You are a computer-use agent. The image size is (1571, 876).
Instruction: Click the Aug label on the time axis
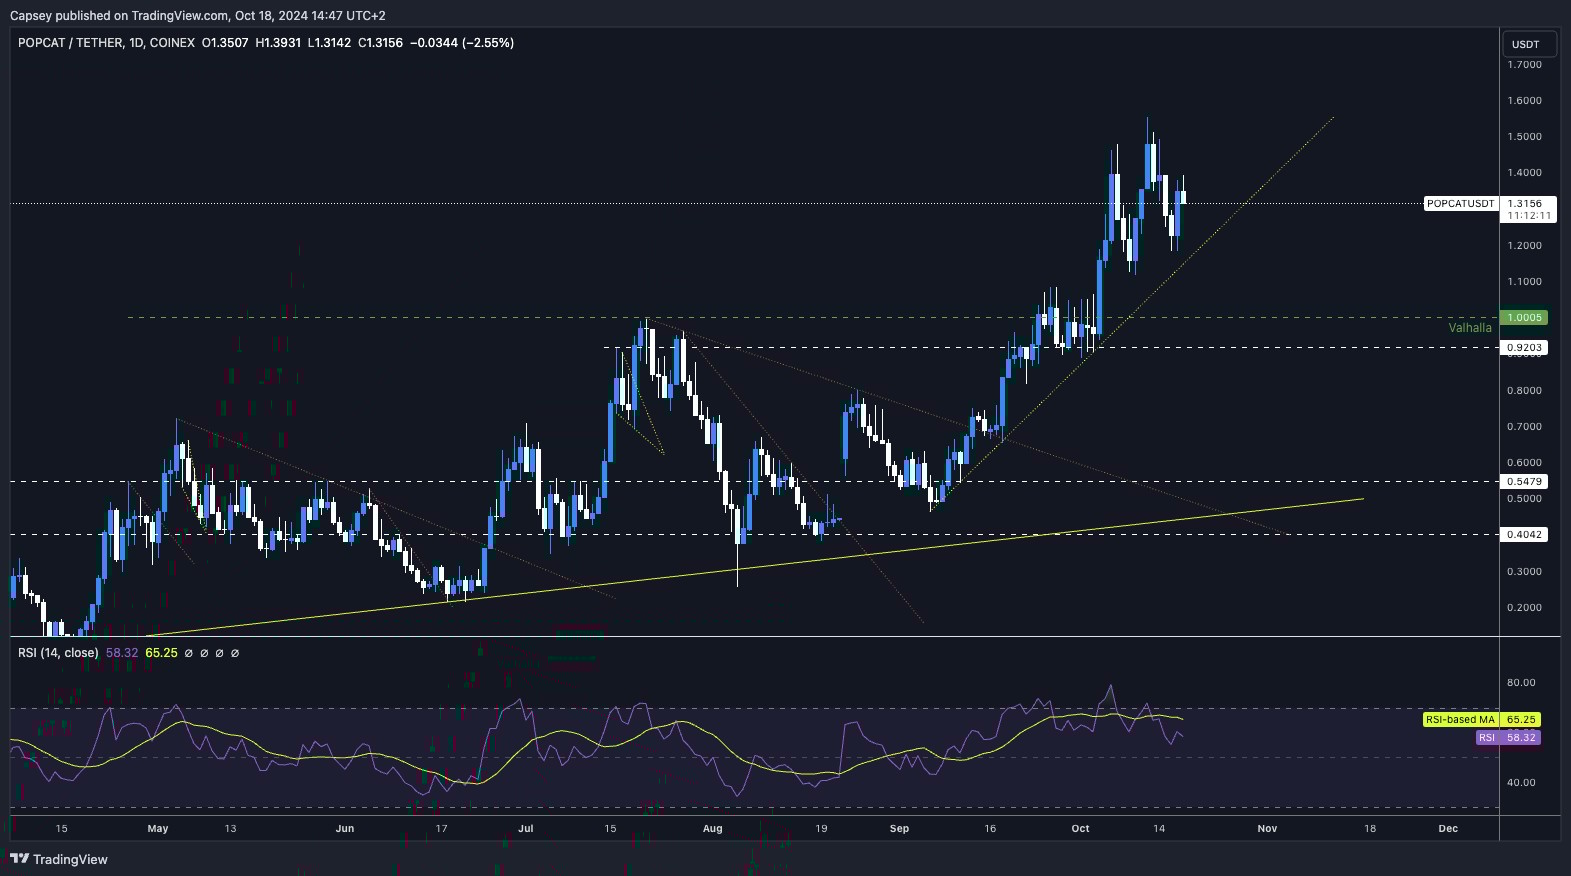click(x=712, y=829)
